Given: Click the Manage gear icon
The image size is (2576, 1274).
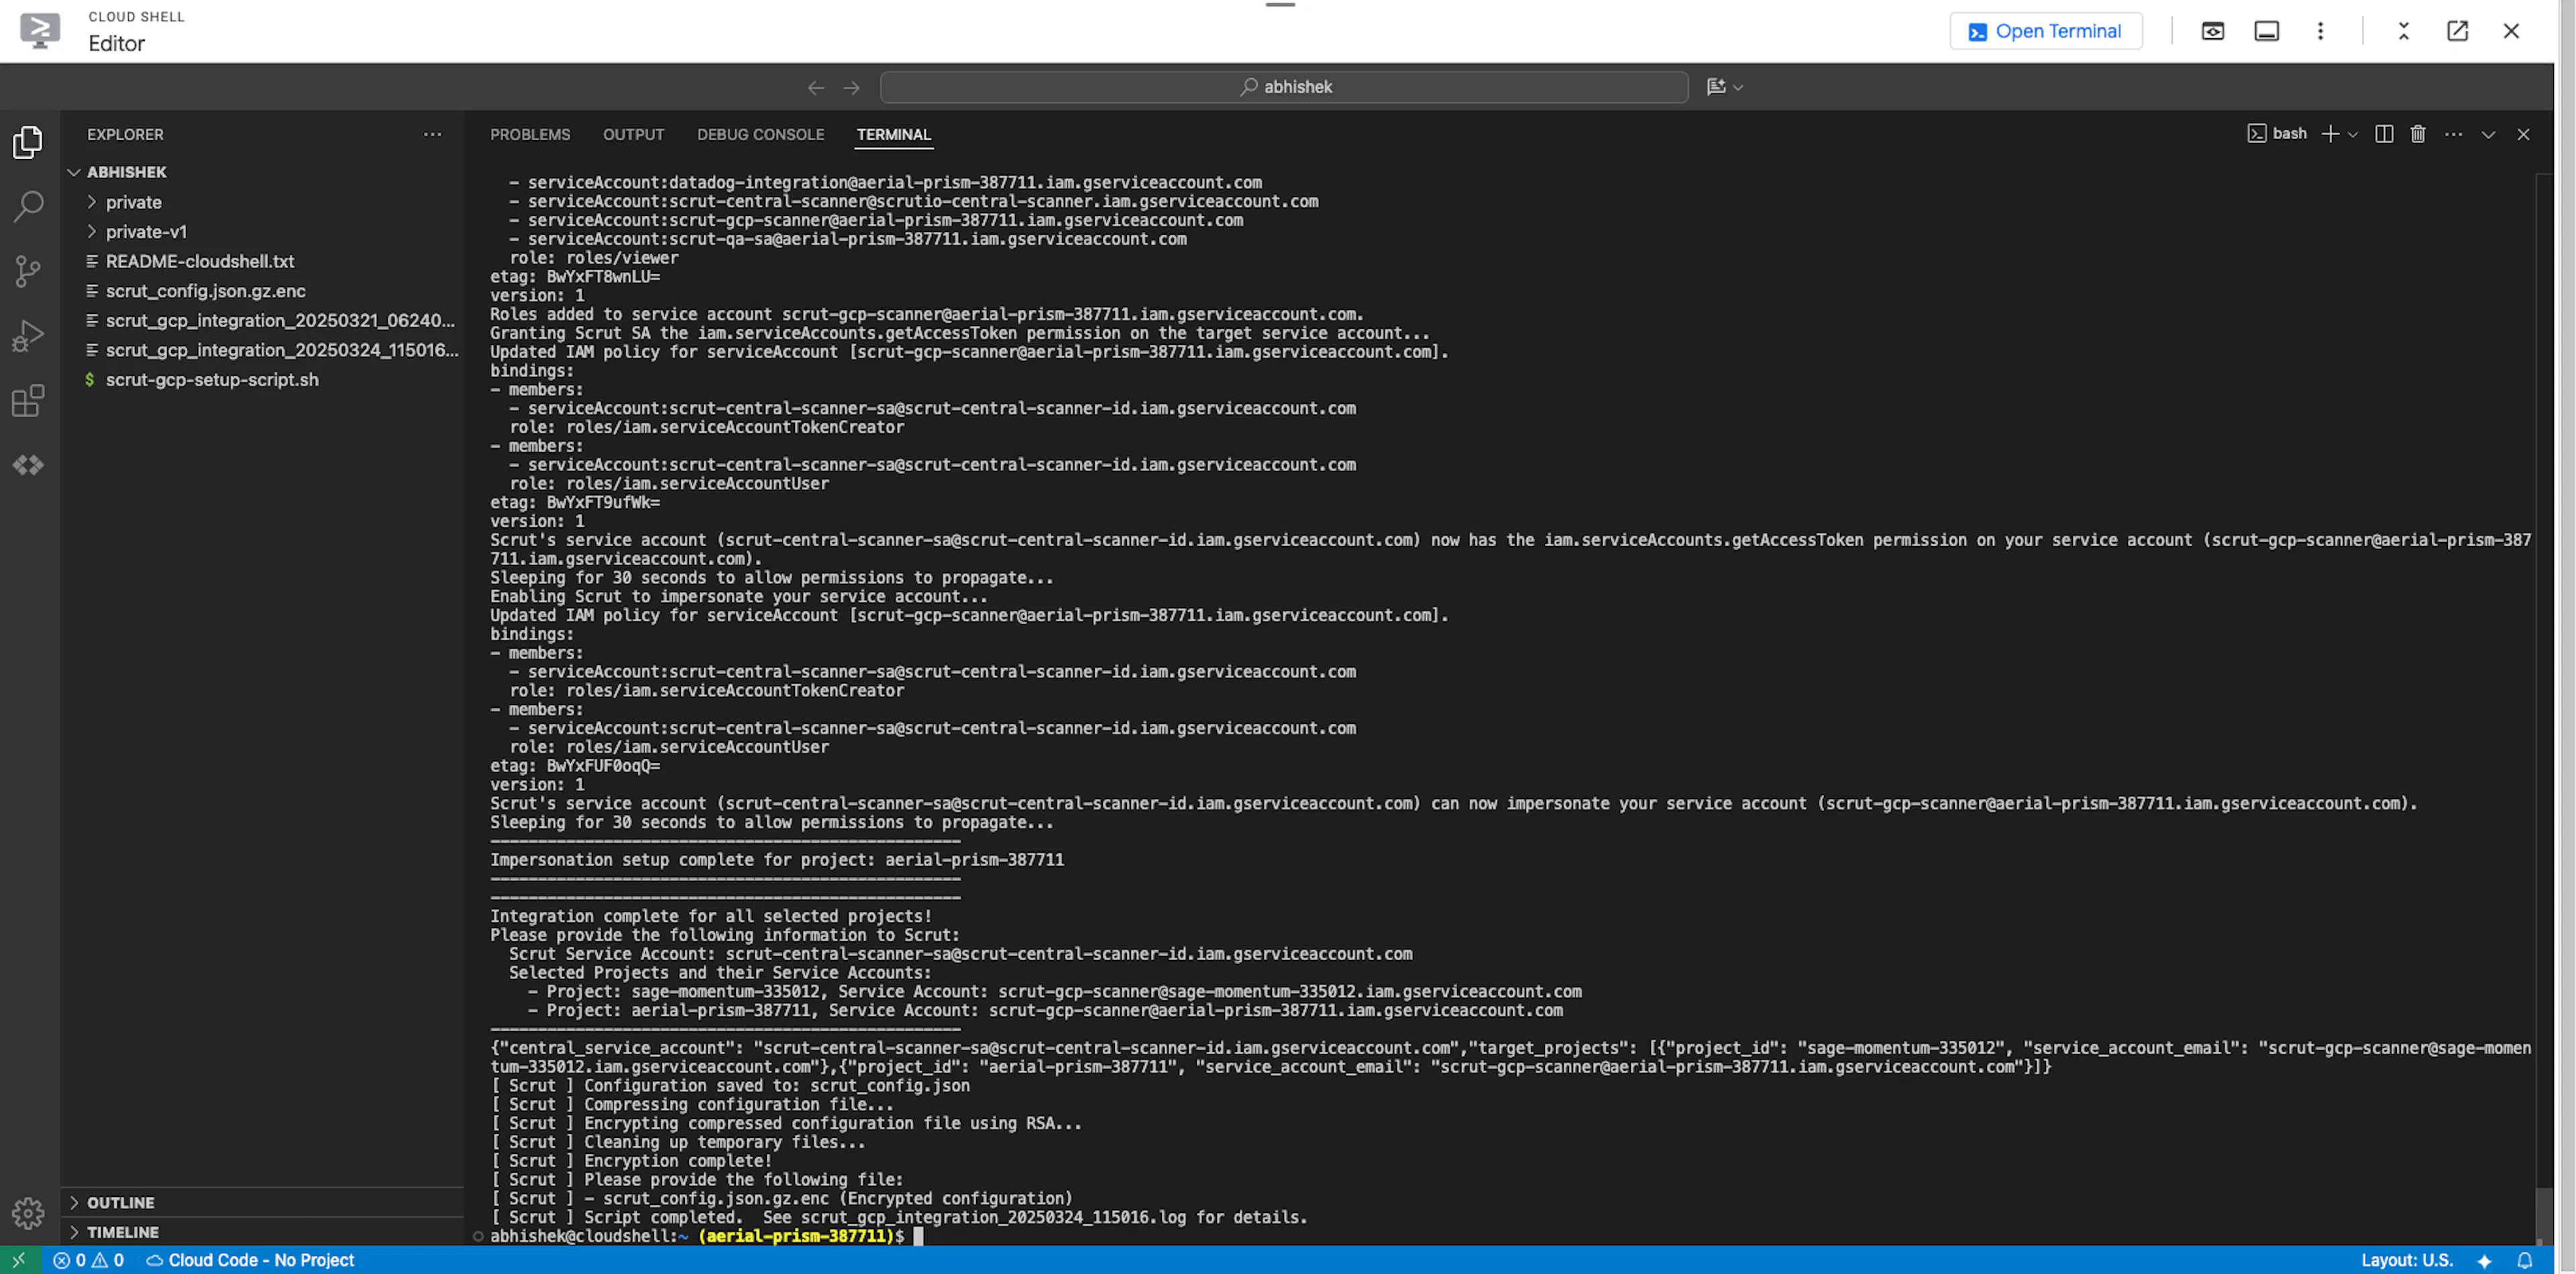Looking at the screenshot, I should (28, 1213).
